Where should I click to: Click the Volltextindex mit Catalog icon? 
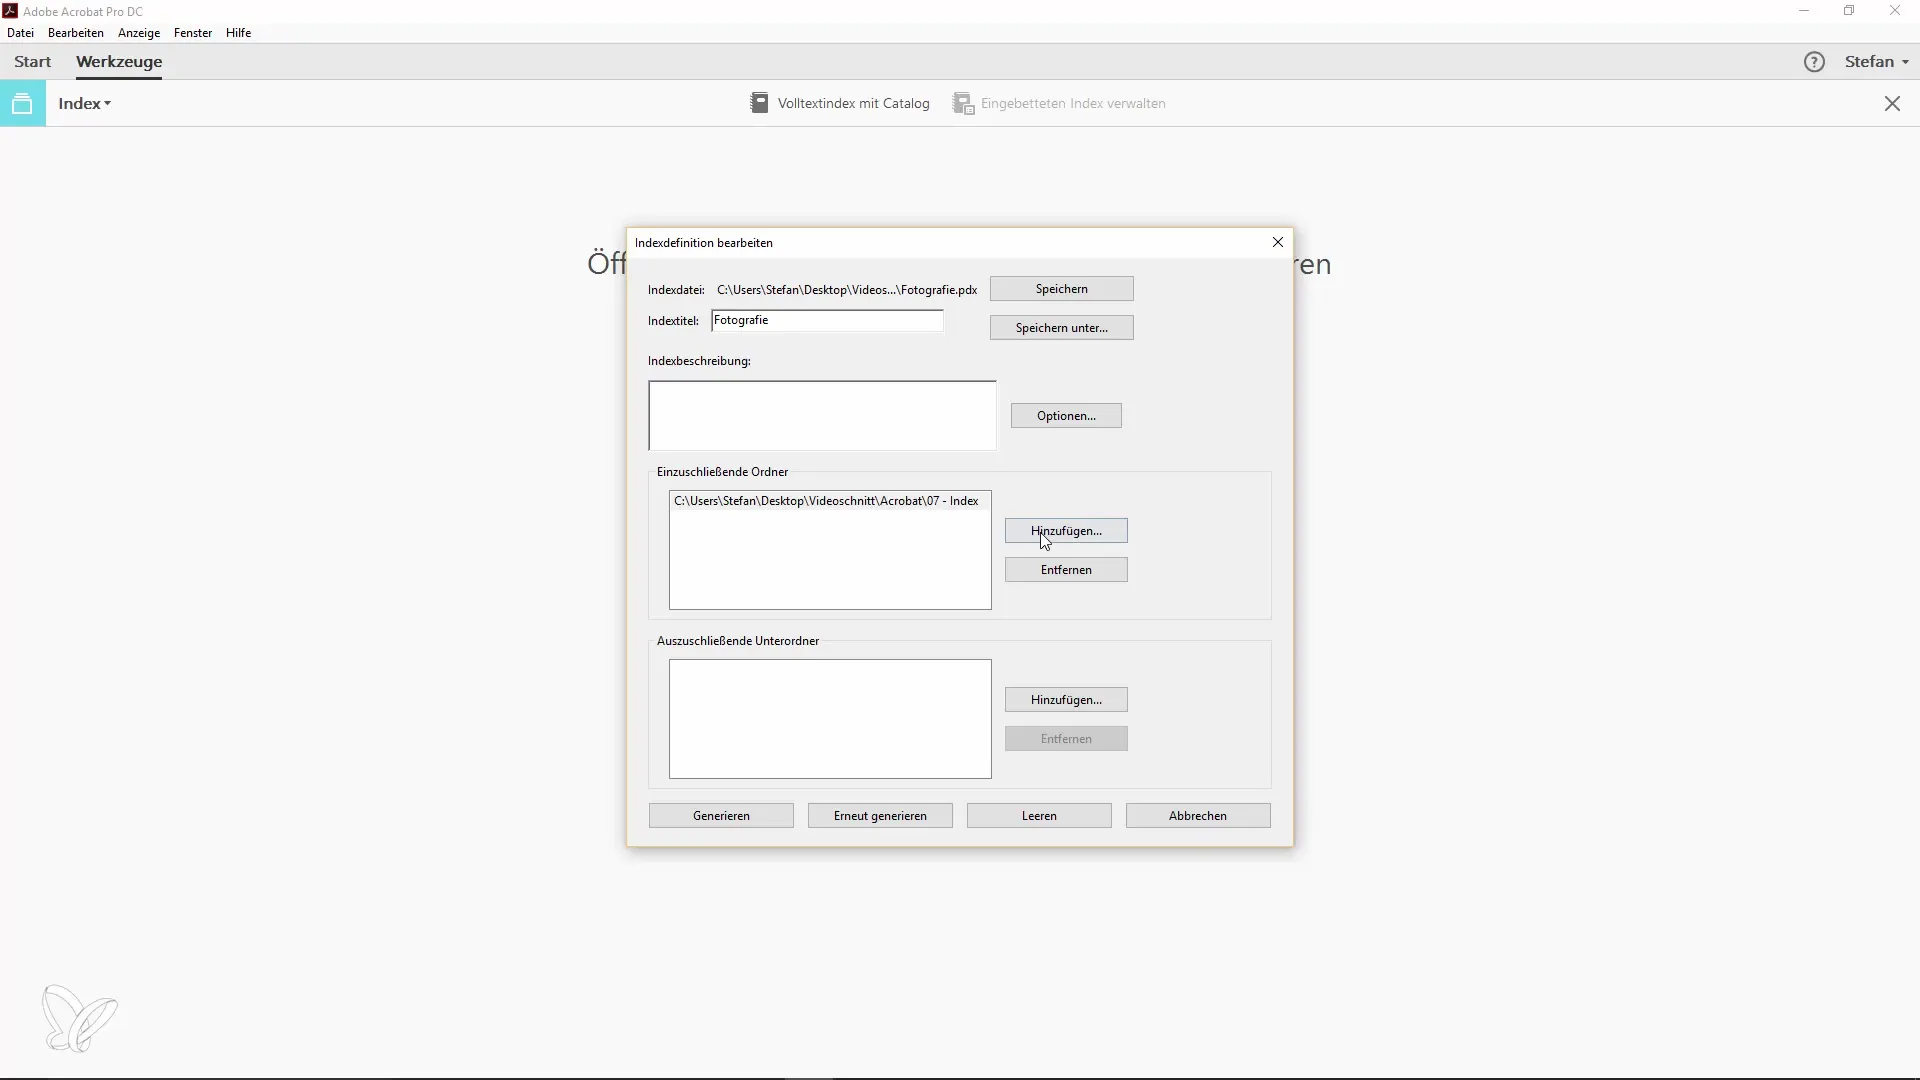(x=760, y=103)
